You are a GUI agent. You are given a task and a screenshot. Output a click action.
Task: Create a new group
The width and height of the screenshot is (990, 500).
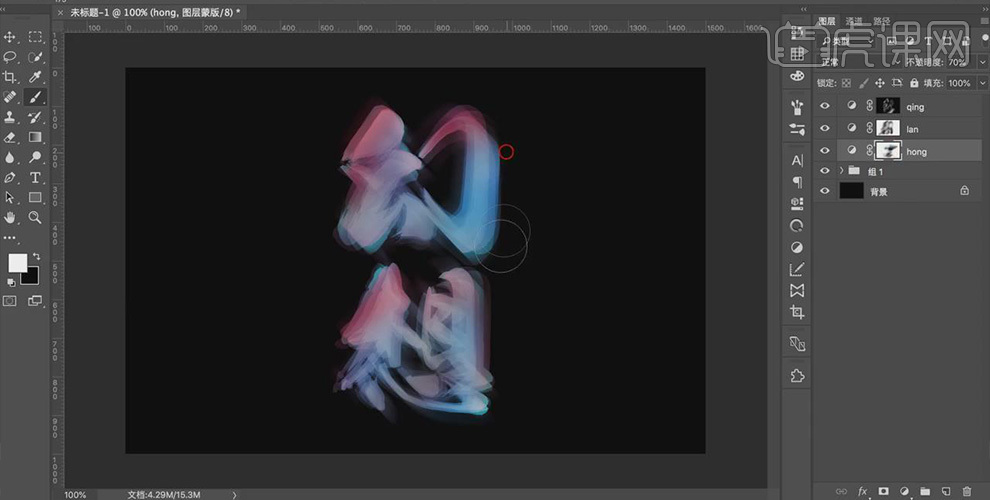925,491
